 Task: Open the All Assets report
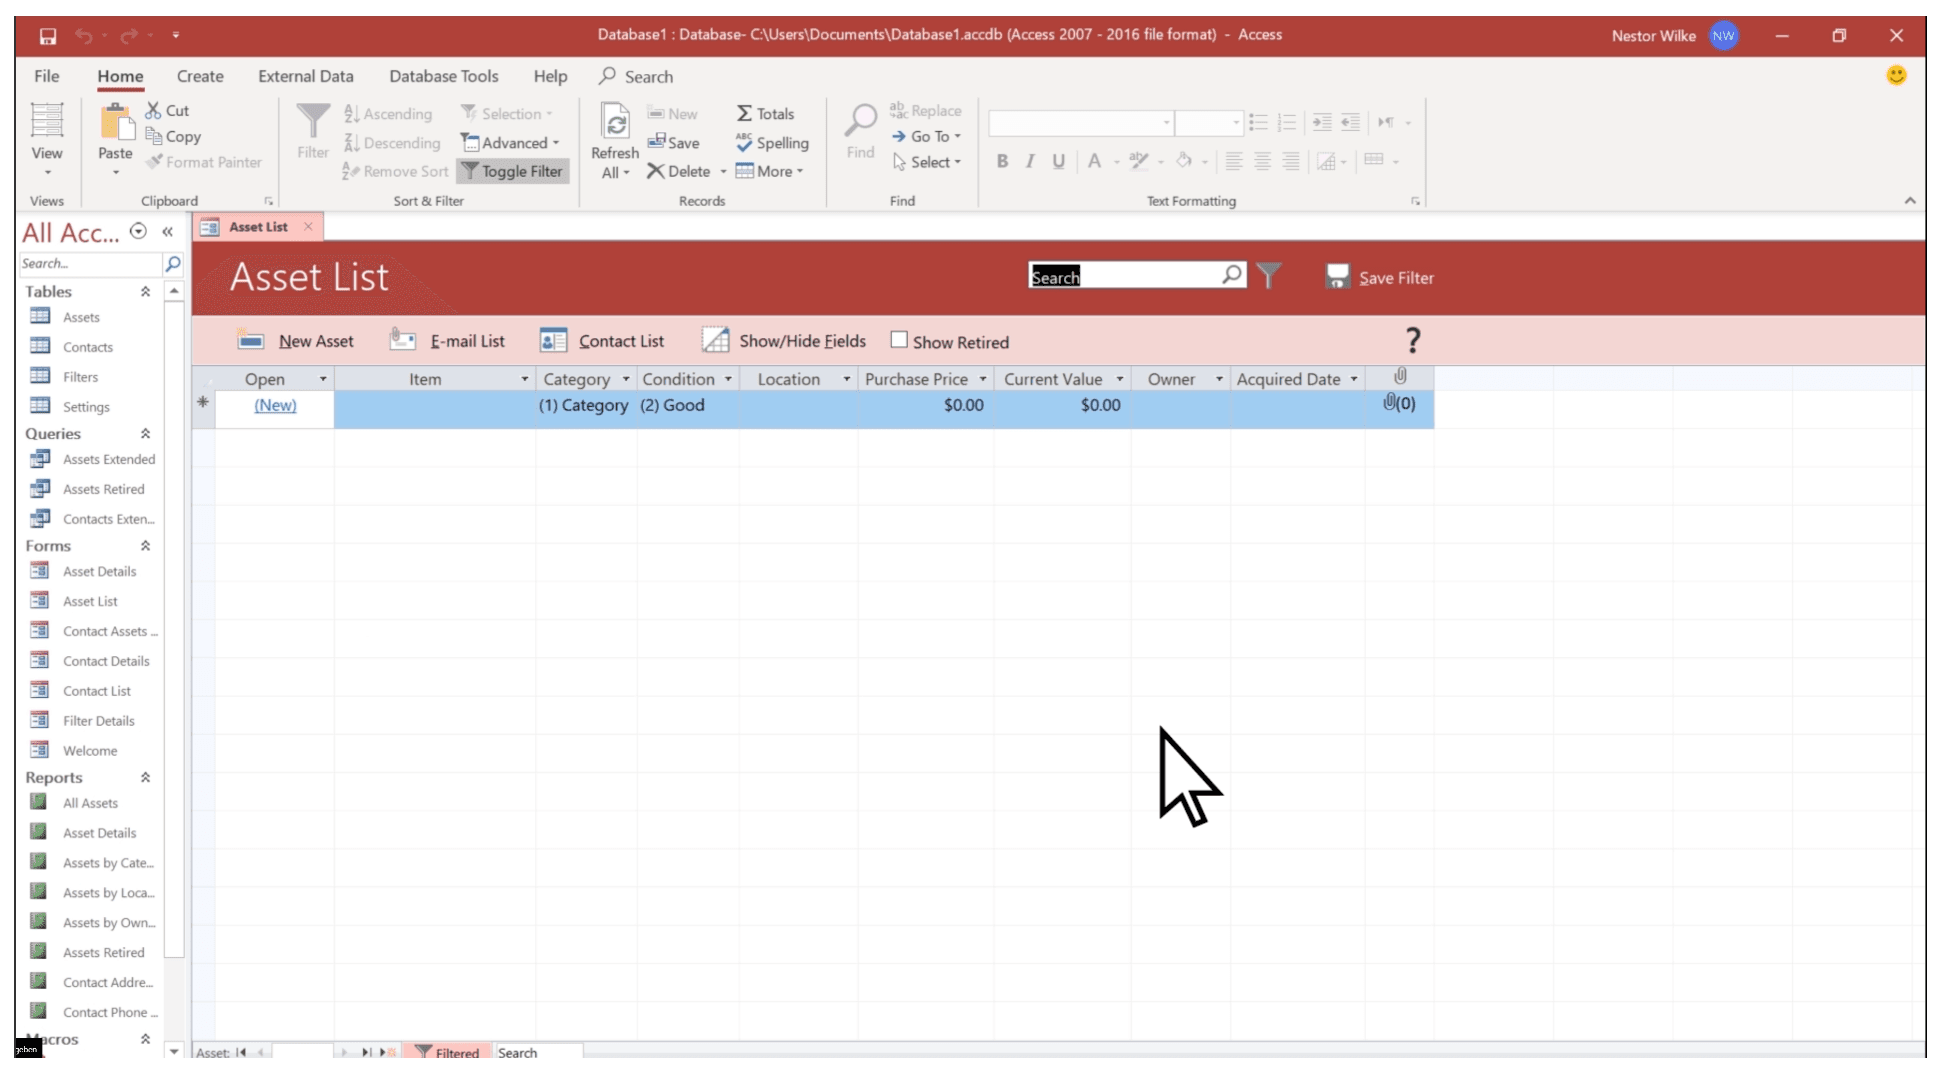90,803
